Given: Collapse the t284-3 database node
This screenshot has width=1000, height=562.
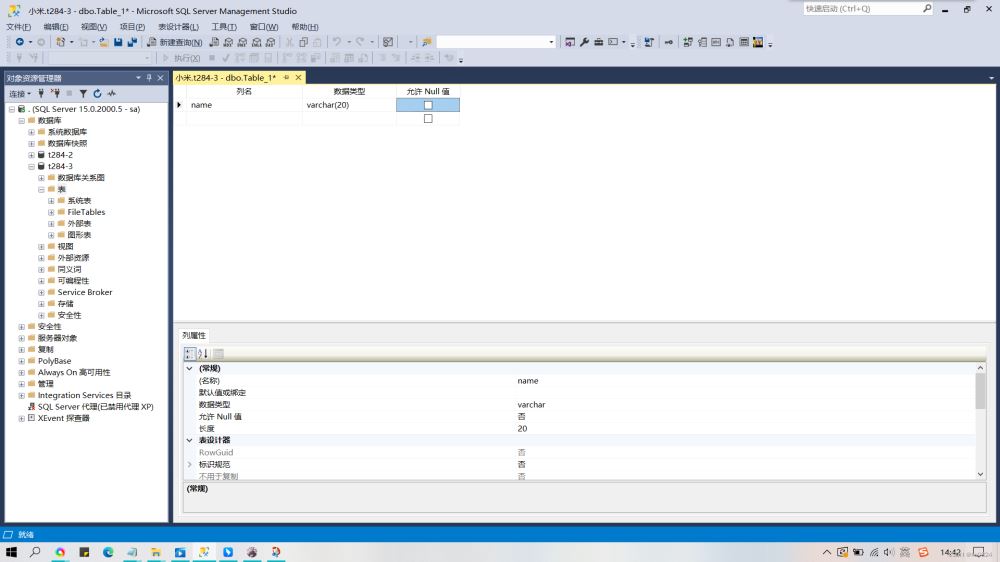Looking at the screenshot, I should tap(31, 166).
